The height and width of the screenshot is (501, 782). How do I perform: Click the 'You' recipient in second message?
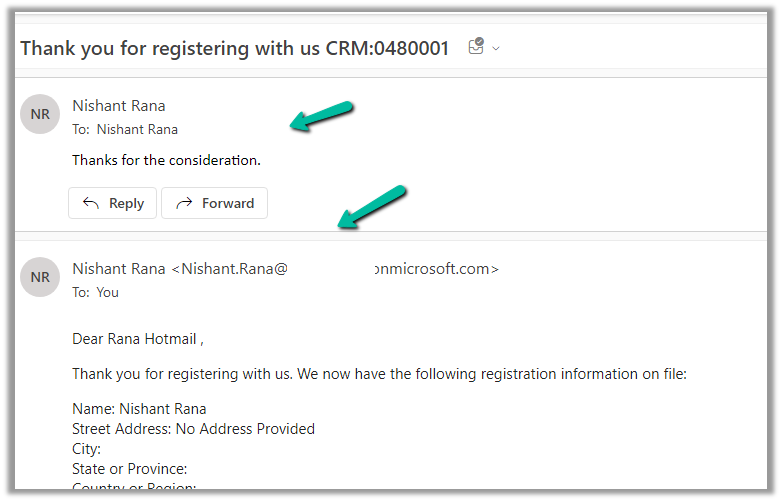108,292
